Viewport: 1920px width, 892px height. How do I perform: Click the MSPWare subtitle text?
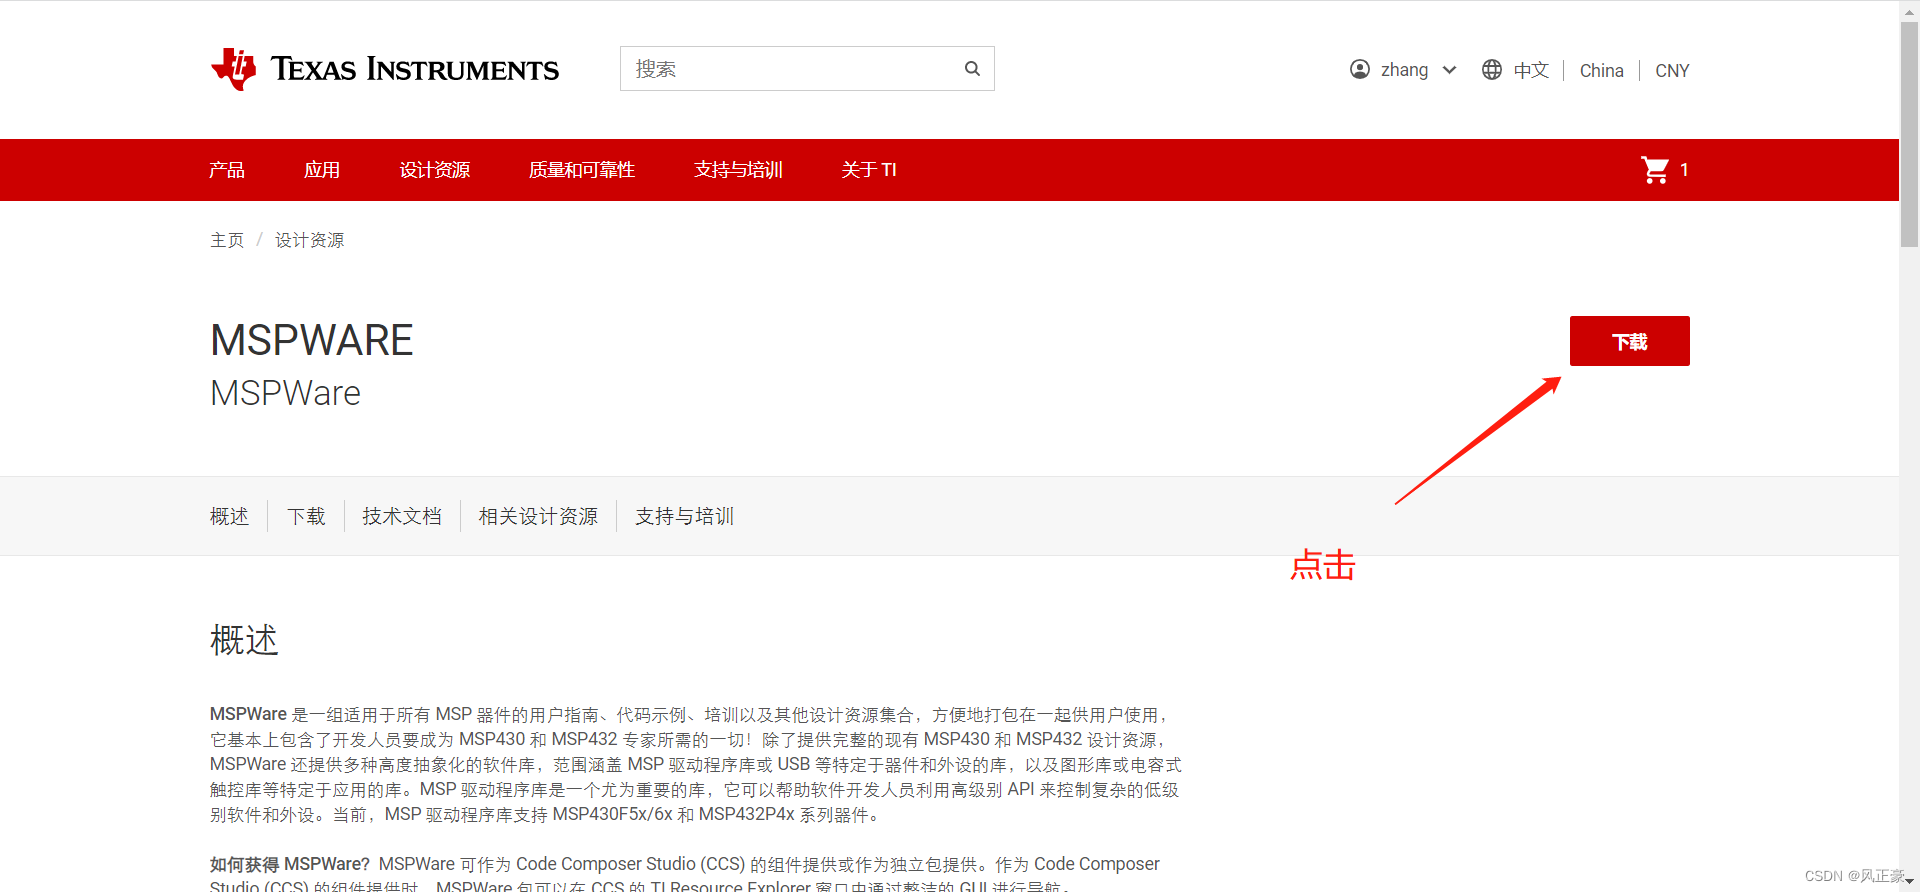click(285, 393)
